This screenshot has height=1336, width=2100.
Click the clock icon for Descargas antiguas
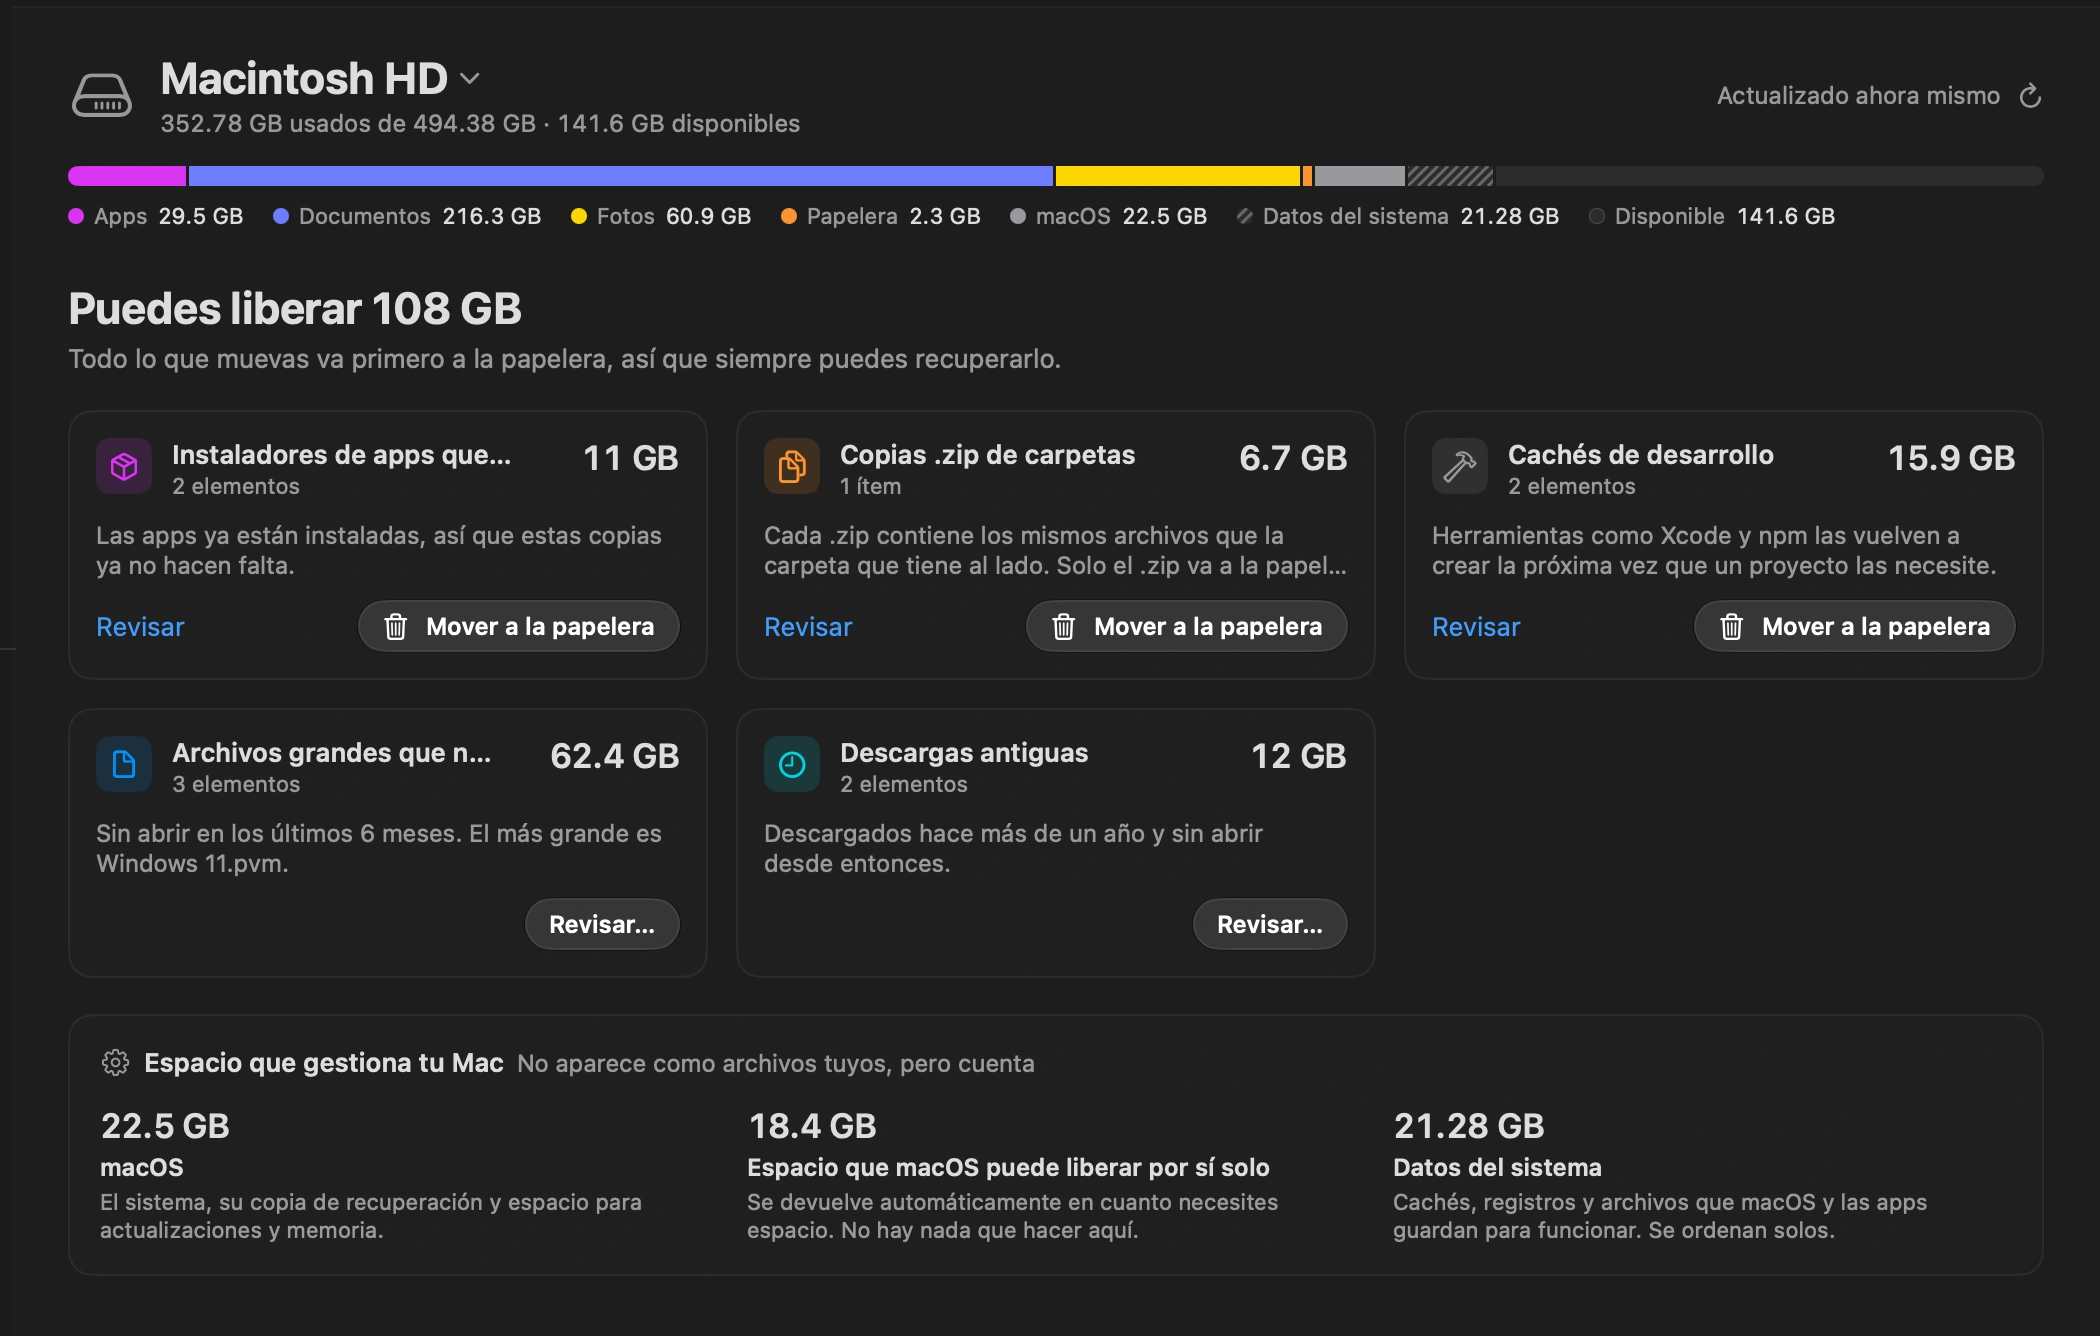[x=792, y=764]
